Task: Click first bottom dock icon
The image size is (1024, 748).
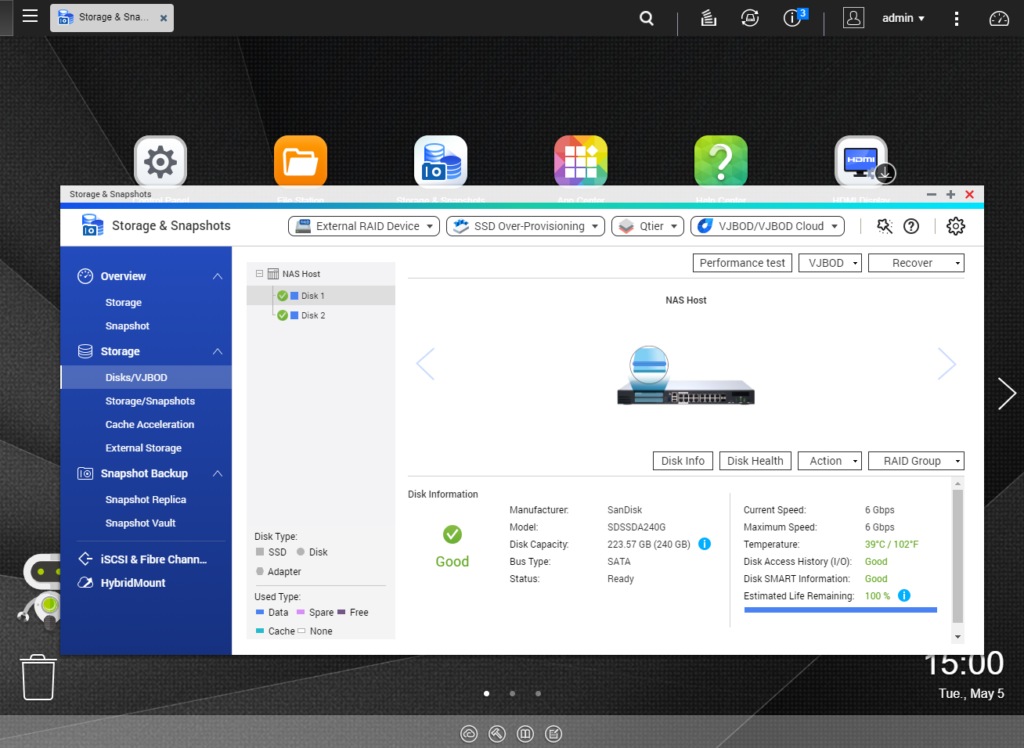Action: (469, 734)
